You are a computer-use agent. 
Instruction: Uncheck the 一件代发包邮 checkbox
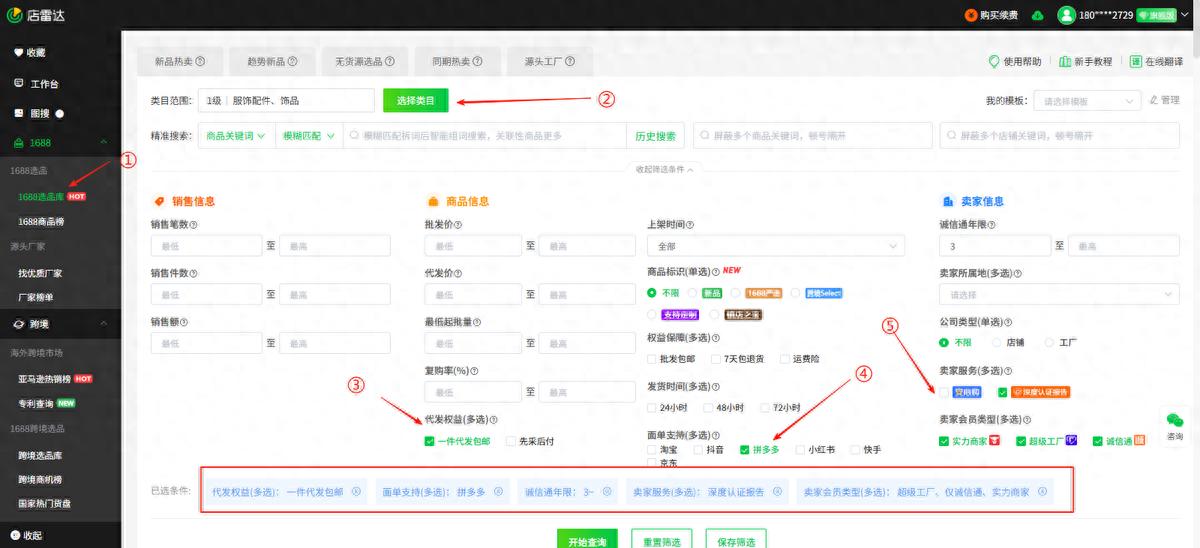pyautogui.click(x=429, y=441)
